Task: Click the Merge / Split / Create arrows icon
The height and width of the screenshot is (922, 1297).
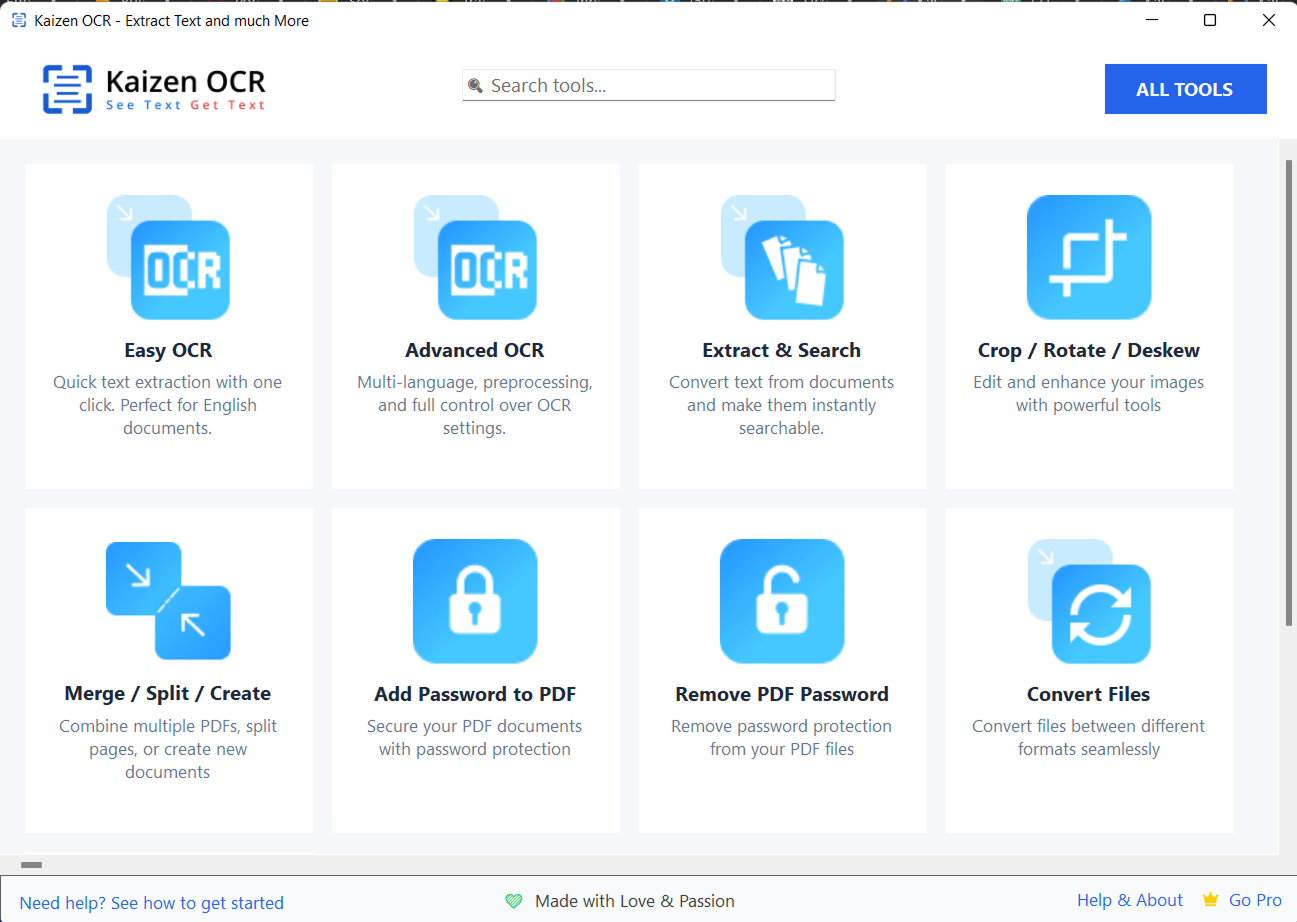Action: click(x=169, y=601)
